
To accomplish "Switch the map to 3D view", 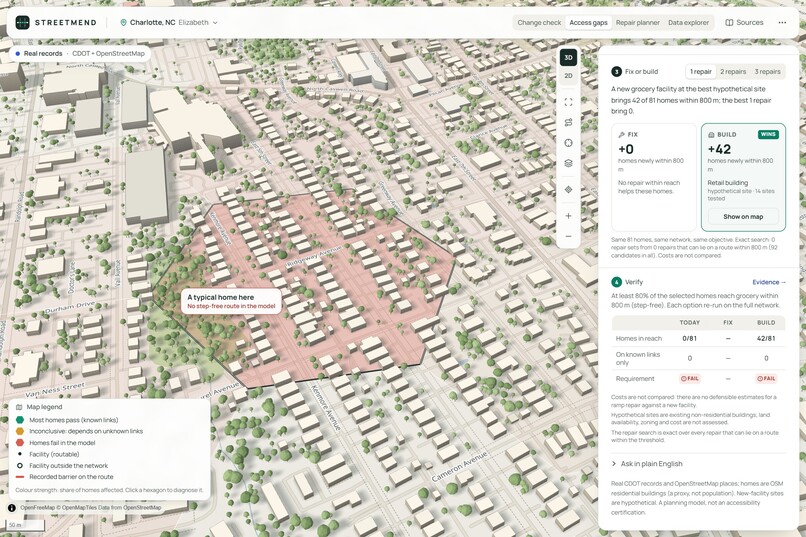I will [x=568, y=58].
